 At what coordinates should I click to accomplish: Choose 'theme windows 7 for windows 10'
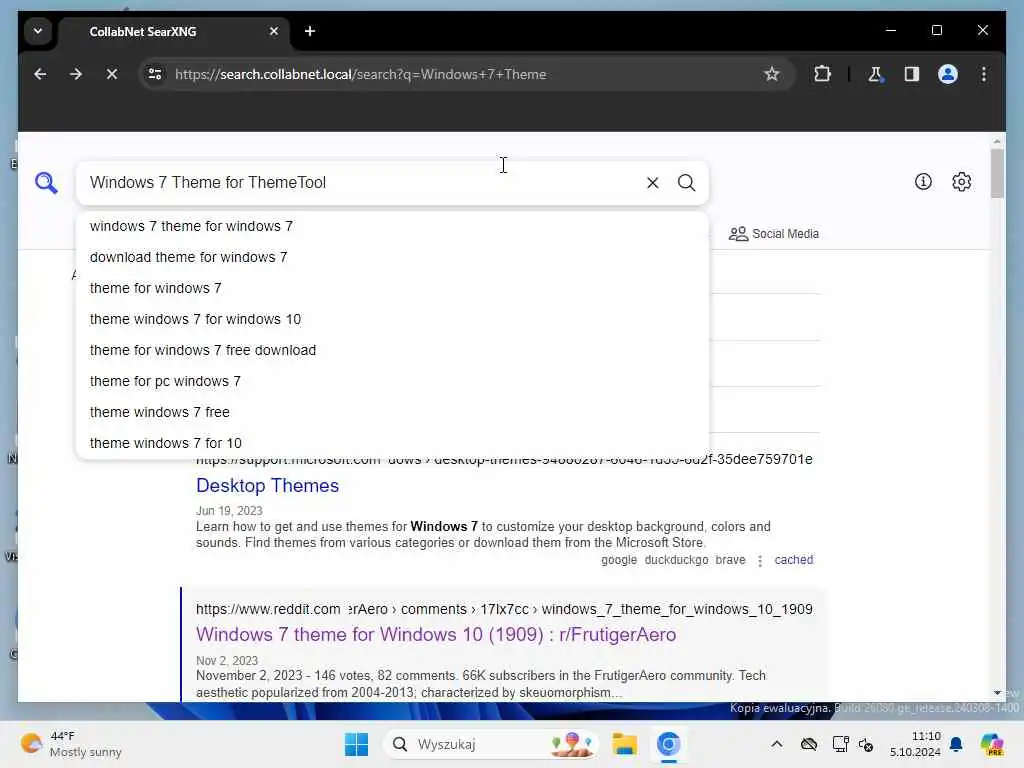point(392,319)
